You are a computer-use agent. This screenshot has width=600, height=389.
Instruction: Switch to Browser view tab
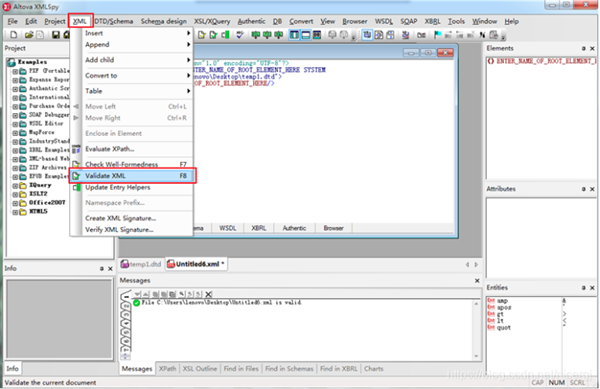pyautogui.click(x=333, y=228)
